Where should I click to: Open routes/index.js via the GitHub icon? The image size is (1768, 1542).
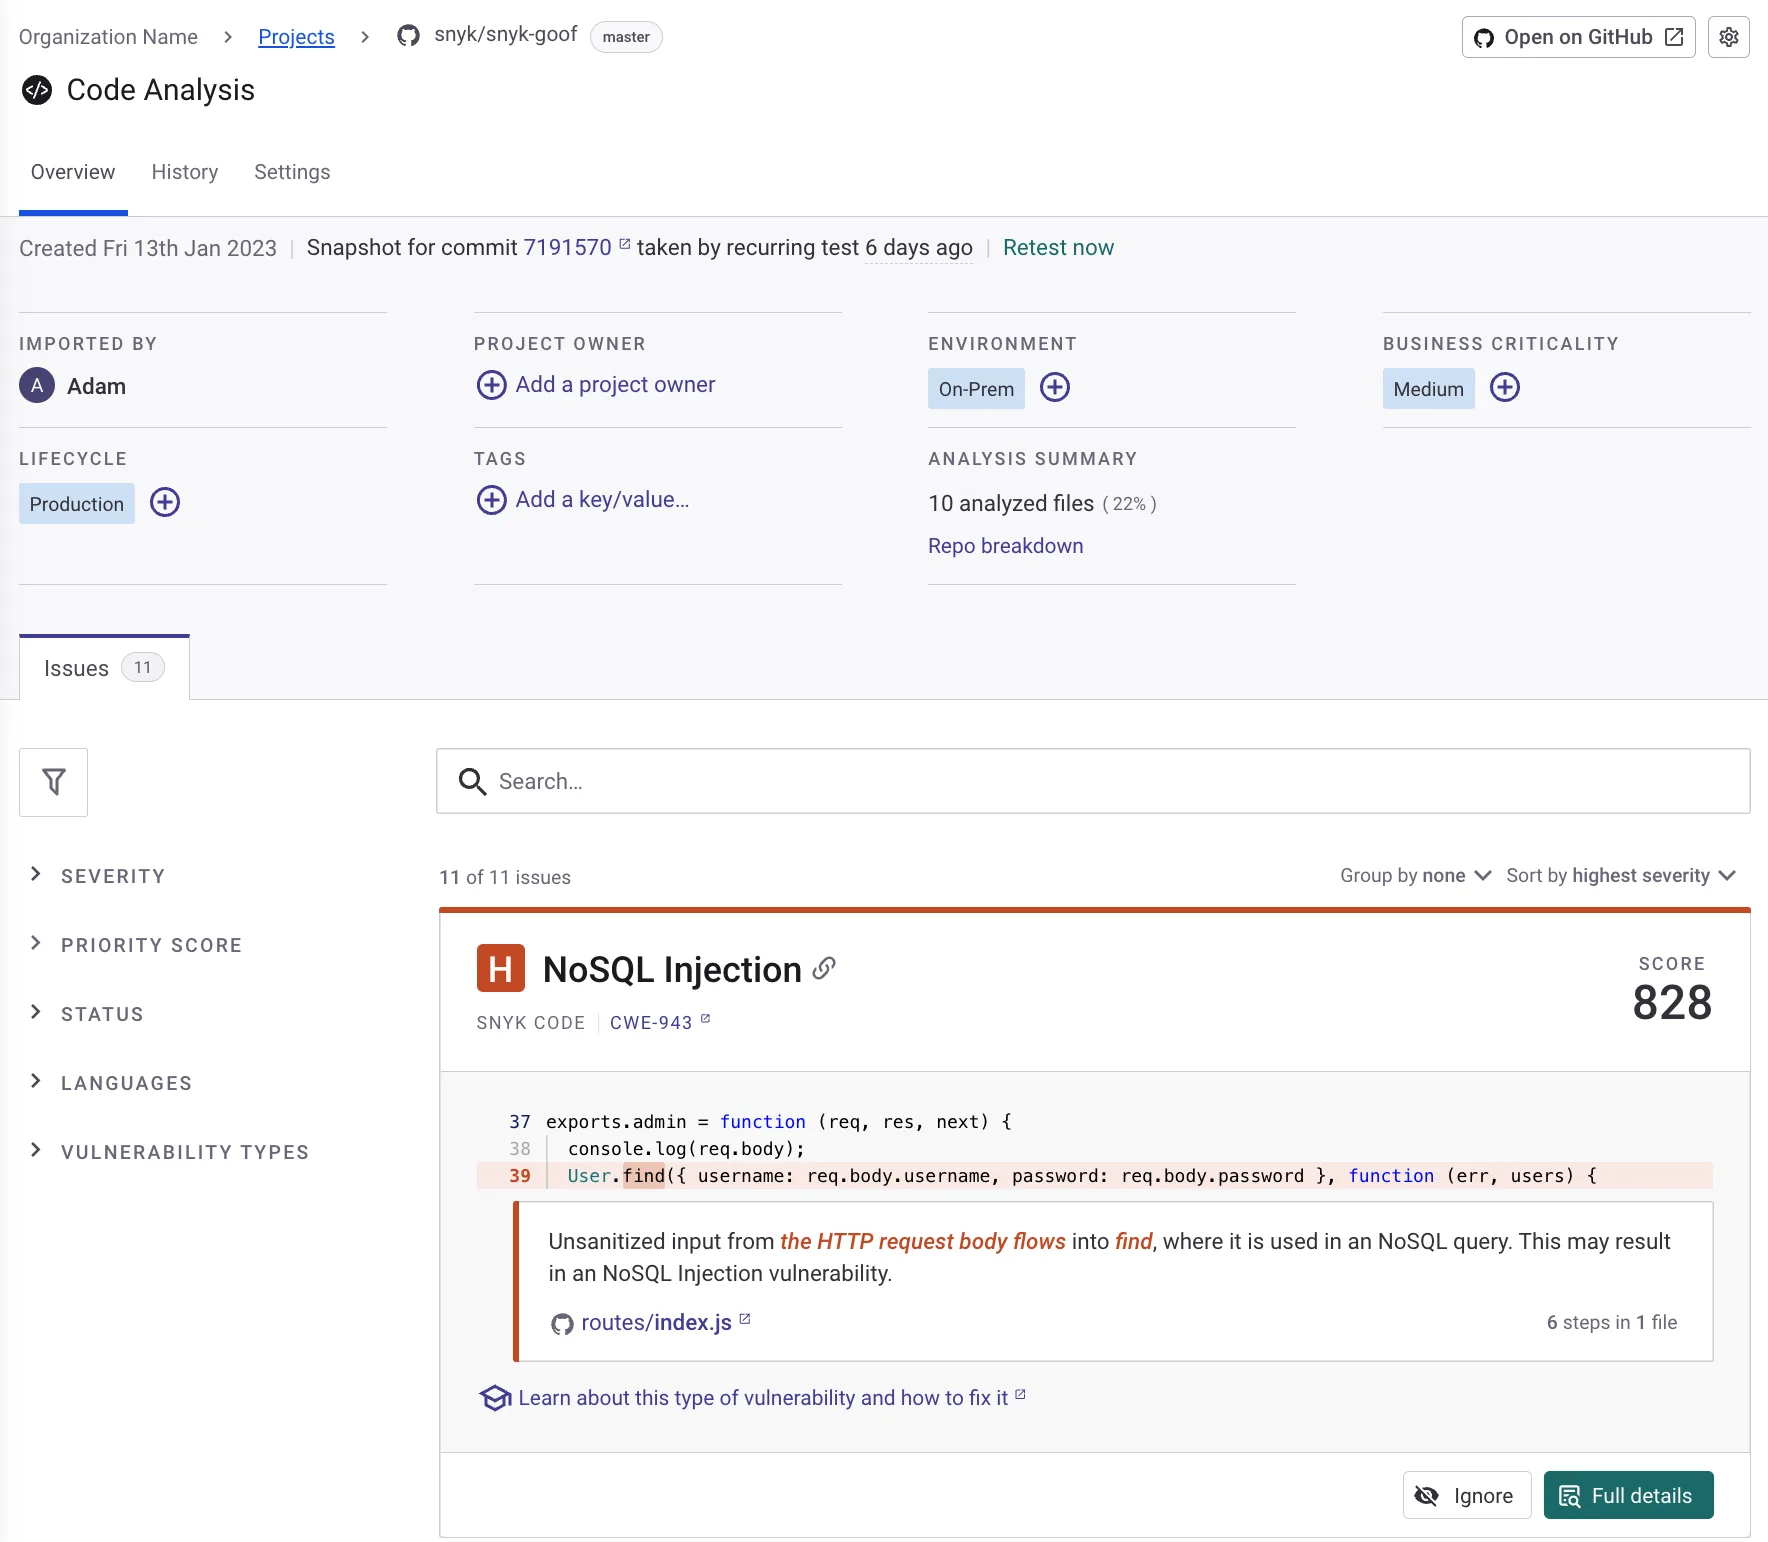tap(563, 1322)
